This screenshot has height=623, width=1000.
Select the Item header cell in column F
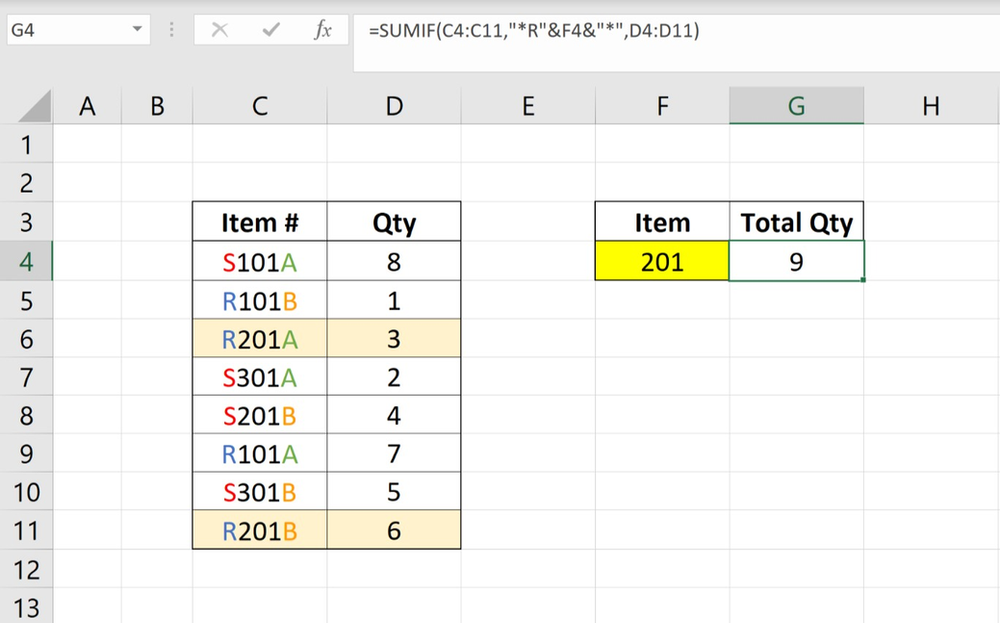[661, 222]
